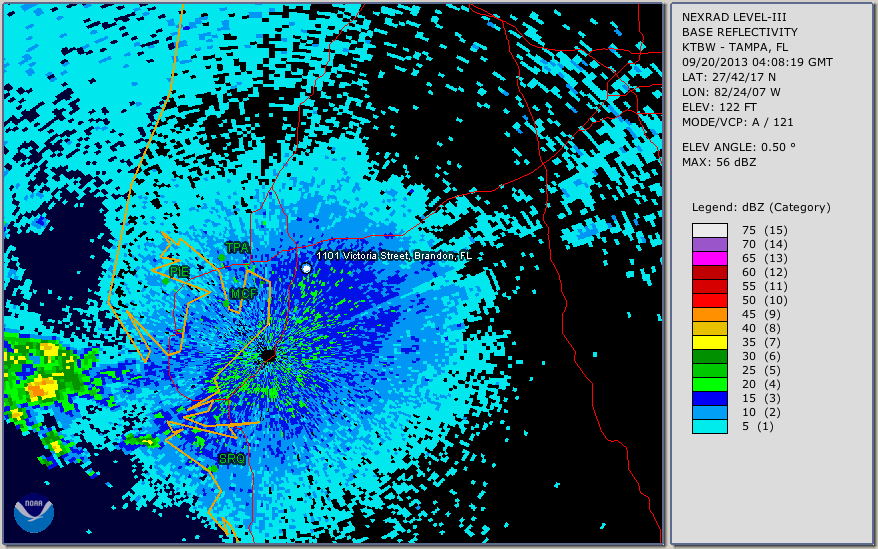Pick the dark blue 15 dBZ swatch

pyautogui.click(x=710, y=398)
